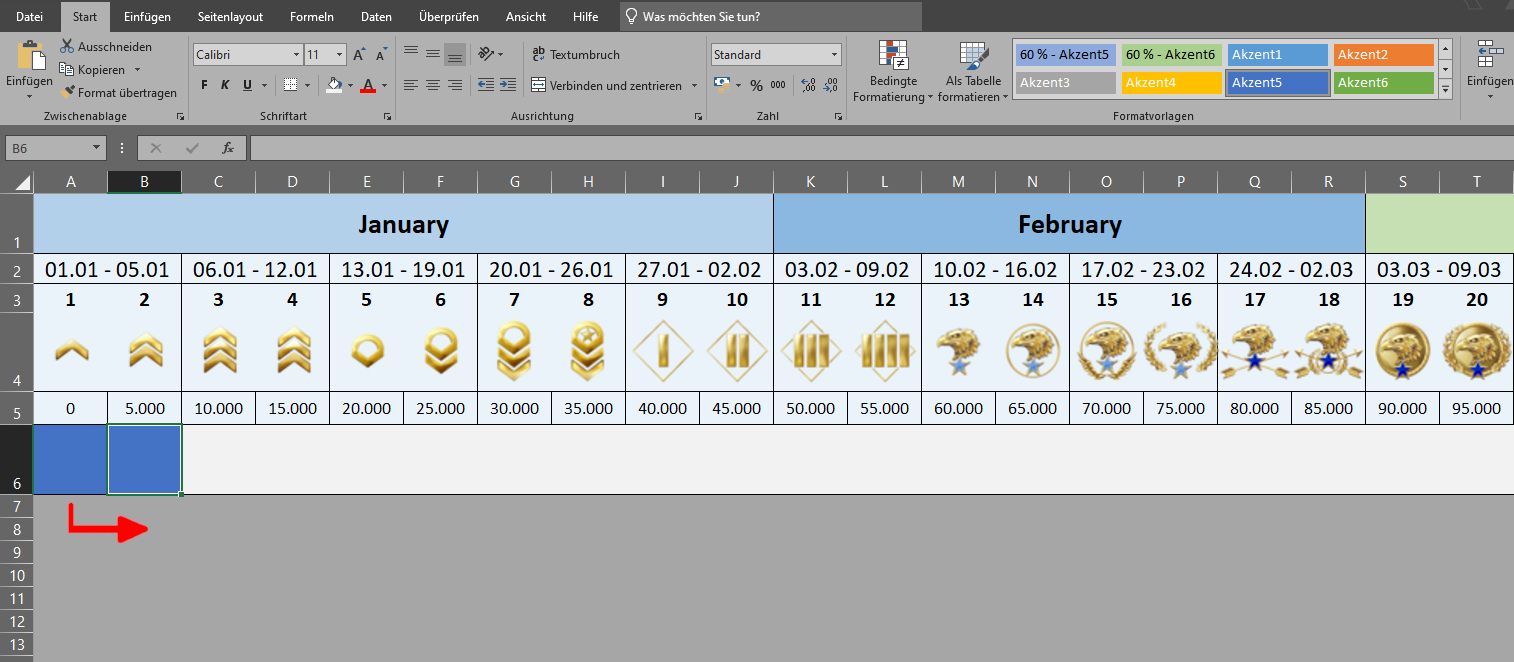The width and height of the screenshot is (1514, 662).
Task: Increase font size with large A icon
Action: 360,55
